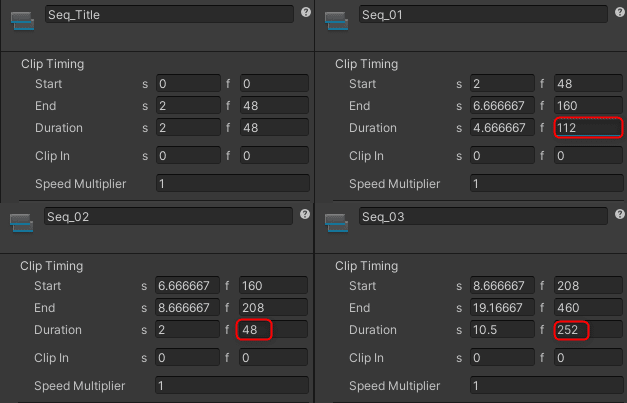
Task: Click Seq_Title End seconds field
Action: tap(188, 106)
